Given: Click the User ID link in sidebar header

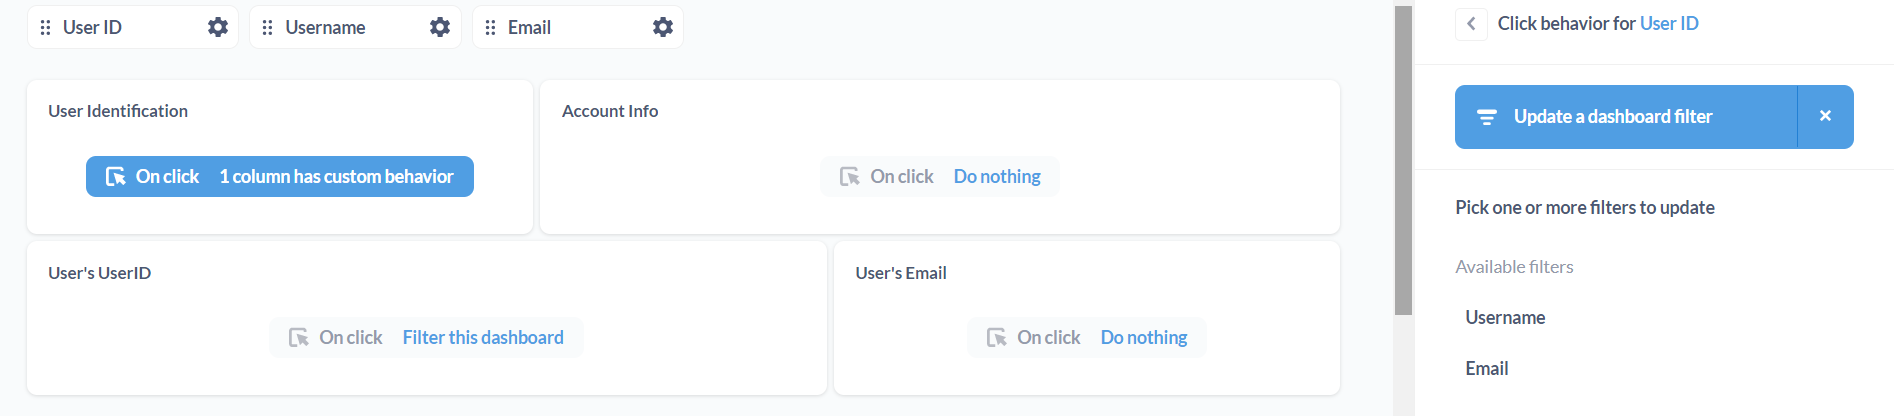Looking at the screenshot, I should click(1669, 23).
